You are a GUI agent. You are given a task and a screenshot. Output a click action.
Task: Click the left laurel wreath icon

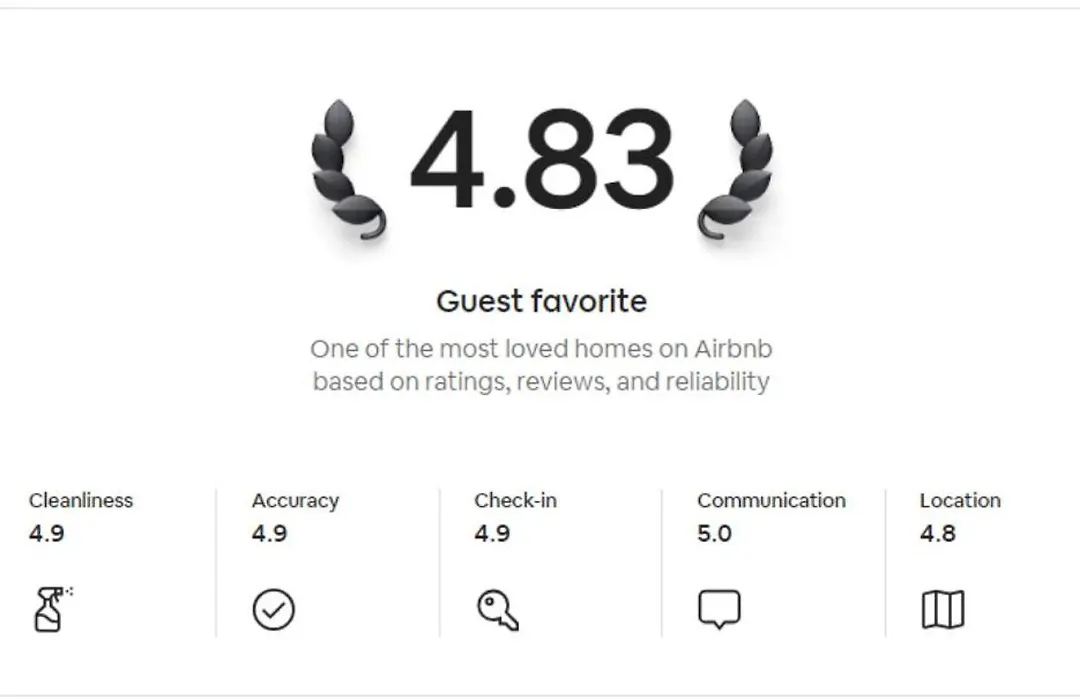pyautogui.click(x=348, y=169)
